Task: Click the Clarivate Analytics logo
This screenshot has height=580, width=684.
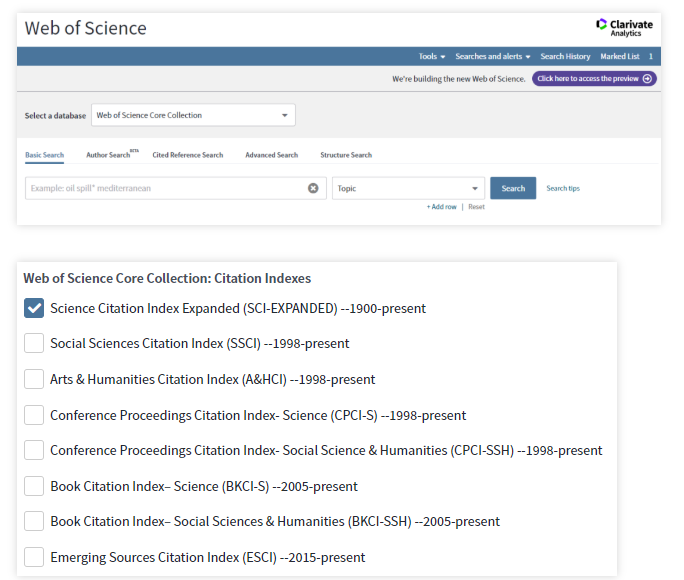Action: (624, 27)
